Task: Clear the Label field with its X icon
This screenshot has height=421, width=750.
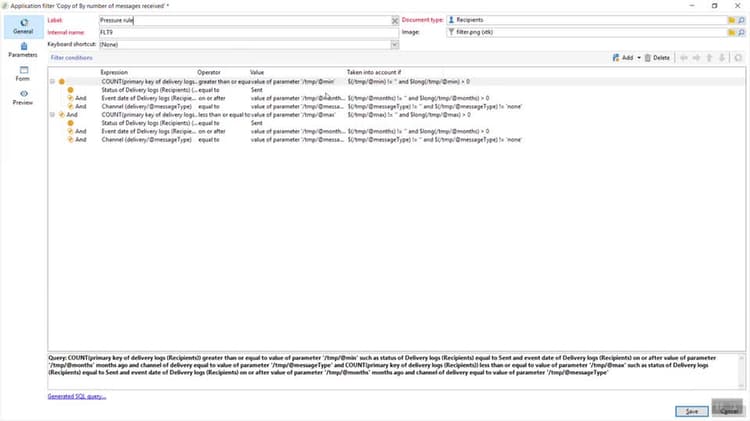Action: pyautogui.click(x=395, y=21)
